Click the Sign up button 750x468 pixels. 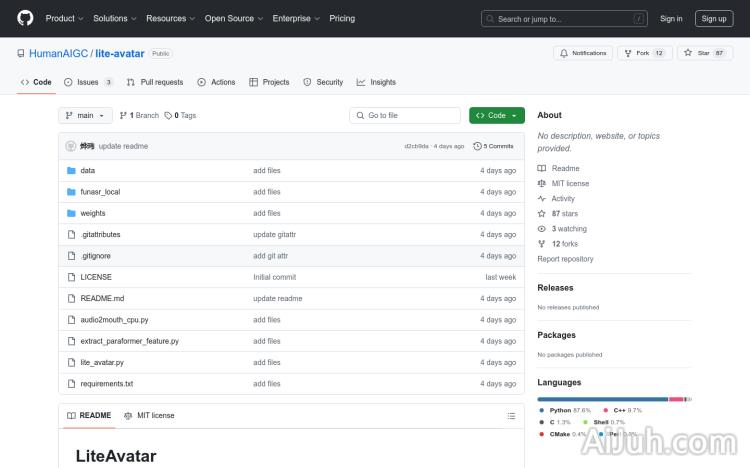[714, 18]
